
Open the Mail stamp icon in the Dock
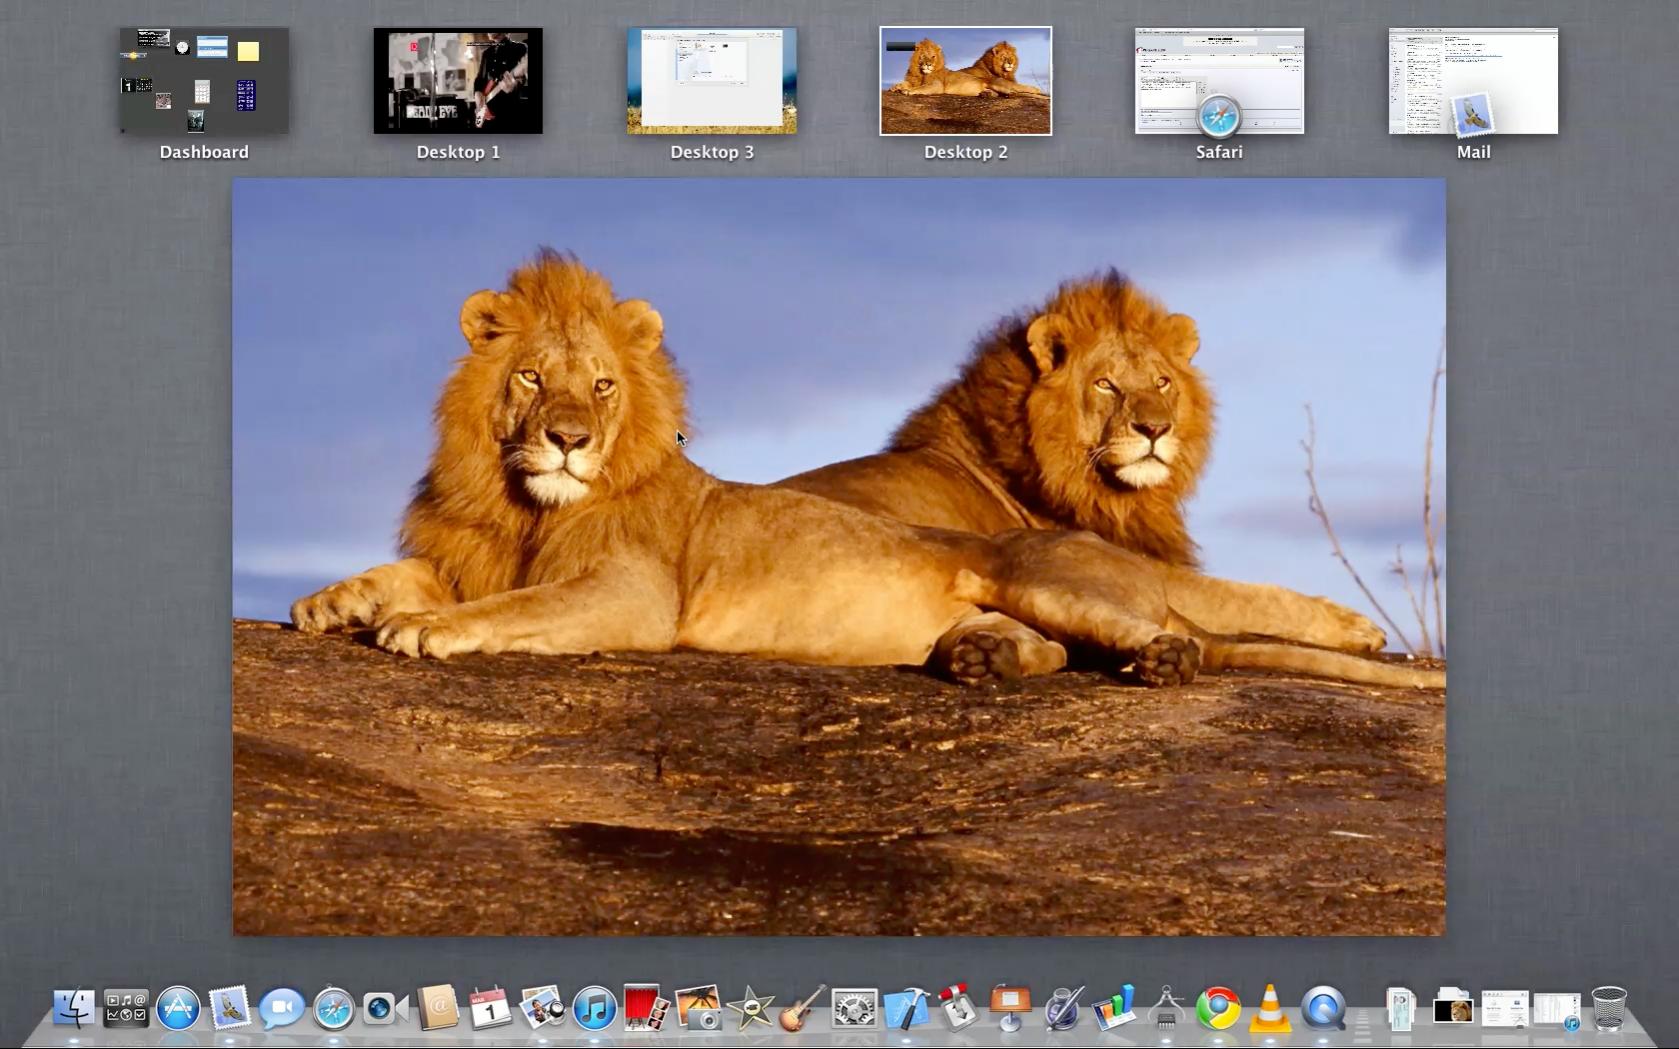click(x=230, y=1008)
